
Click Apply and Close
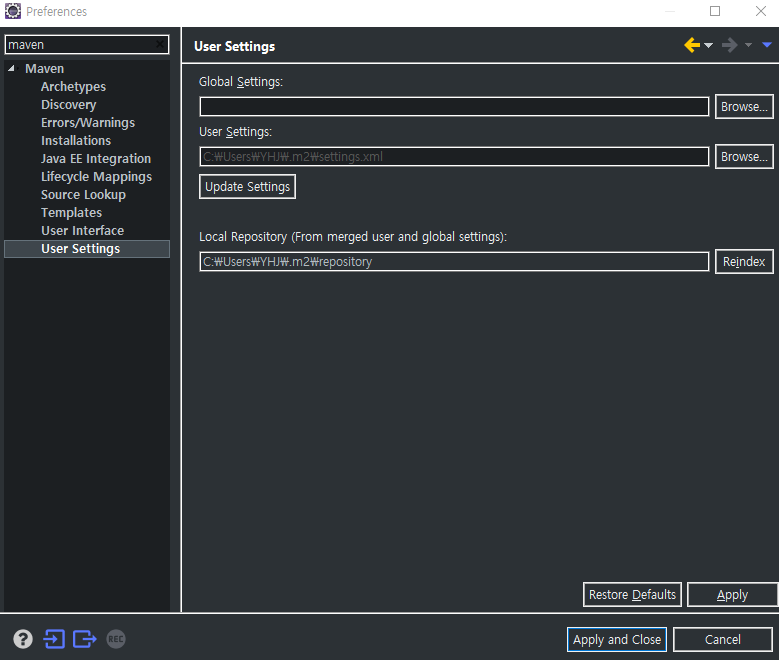617,639
